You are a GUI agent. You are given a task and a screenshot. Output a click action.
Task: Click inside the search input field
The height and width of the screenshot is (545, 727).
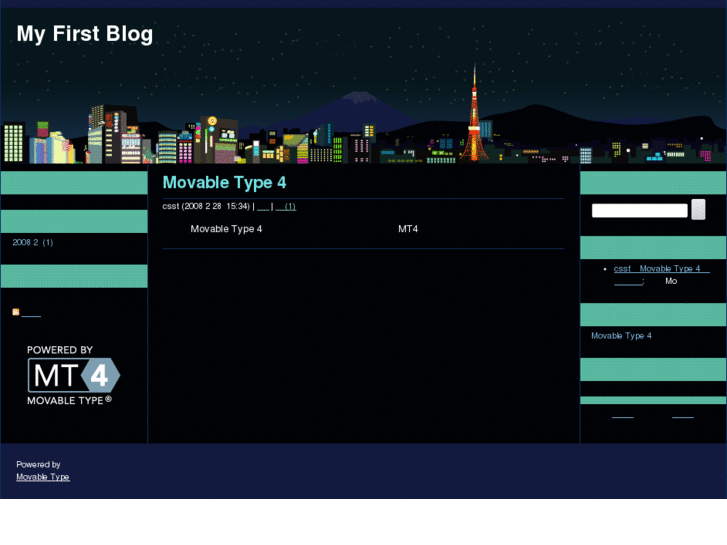click(x=639, y=211)
